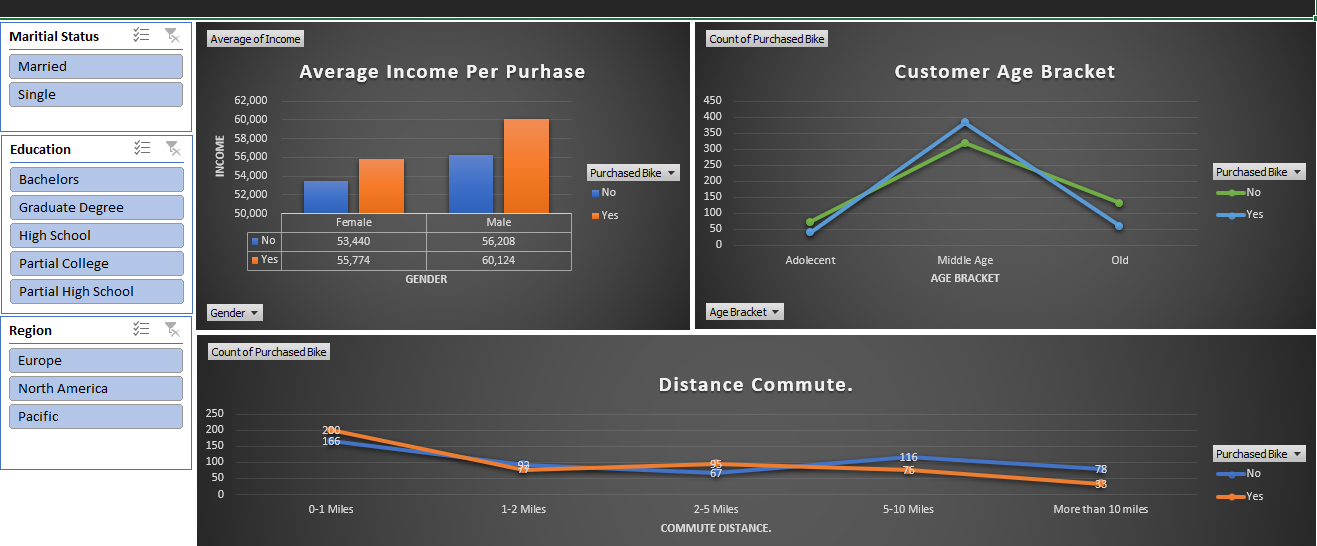The width and height of the screenshot is (1317, 546).
Task: Select Europe in Region slicer
Action: (x=96, y=360)
